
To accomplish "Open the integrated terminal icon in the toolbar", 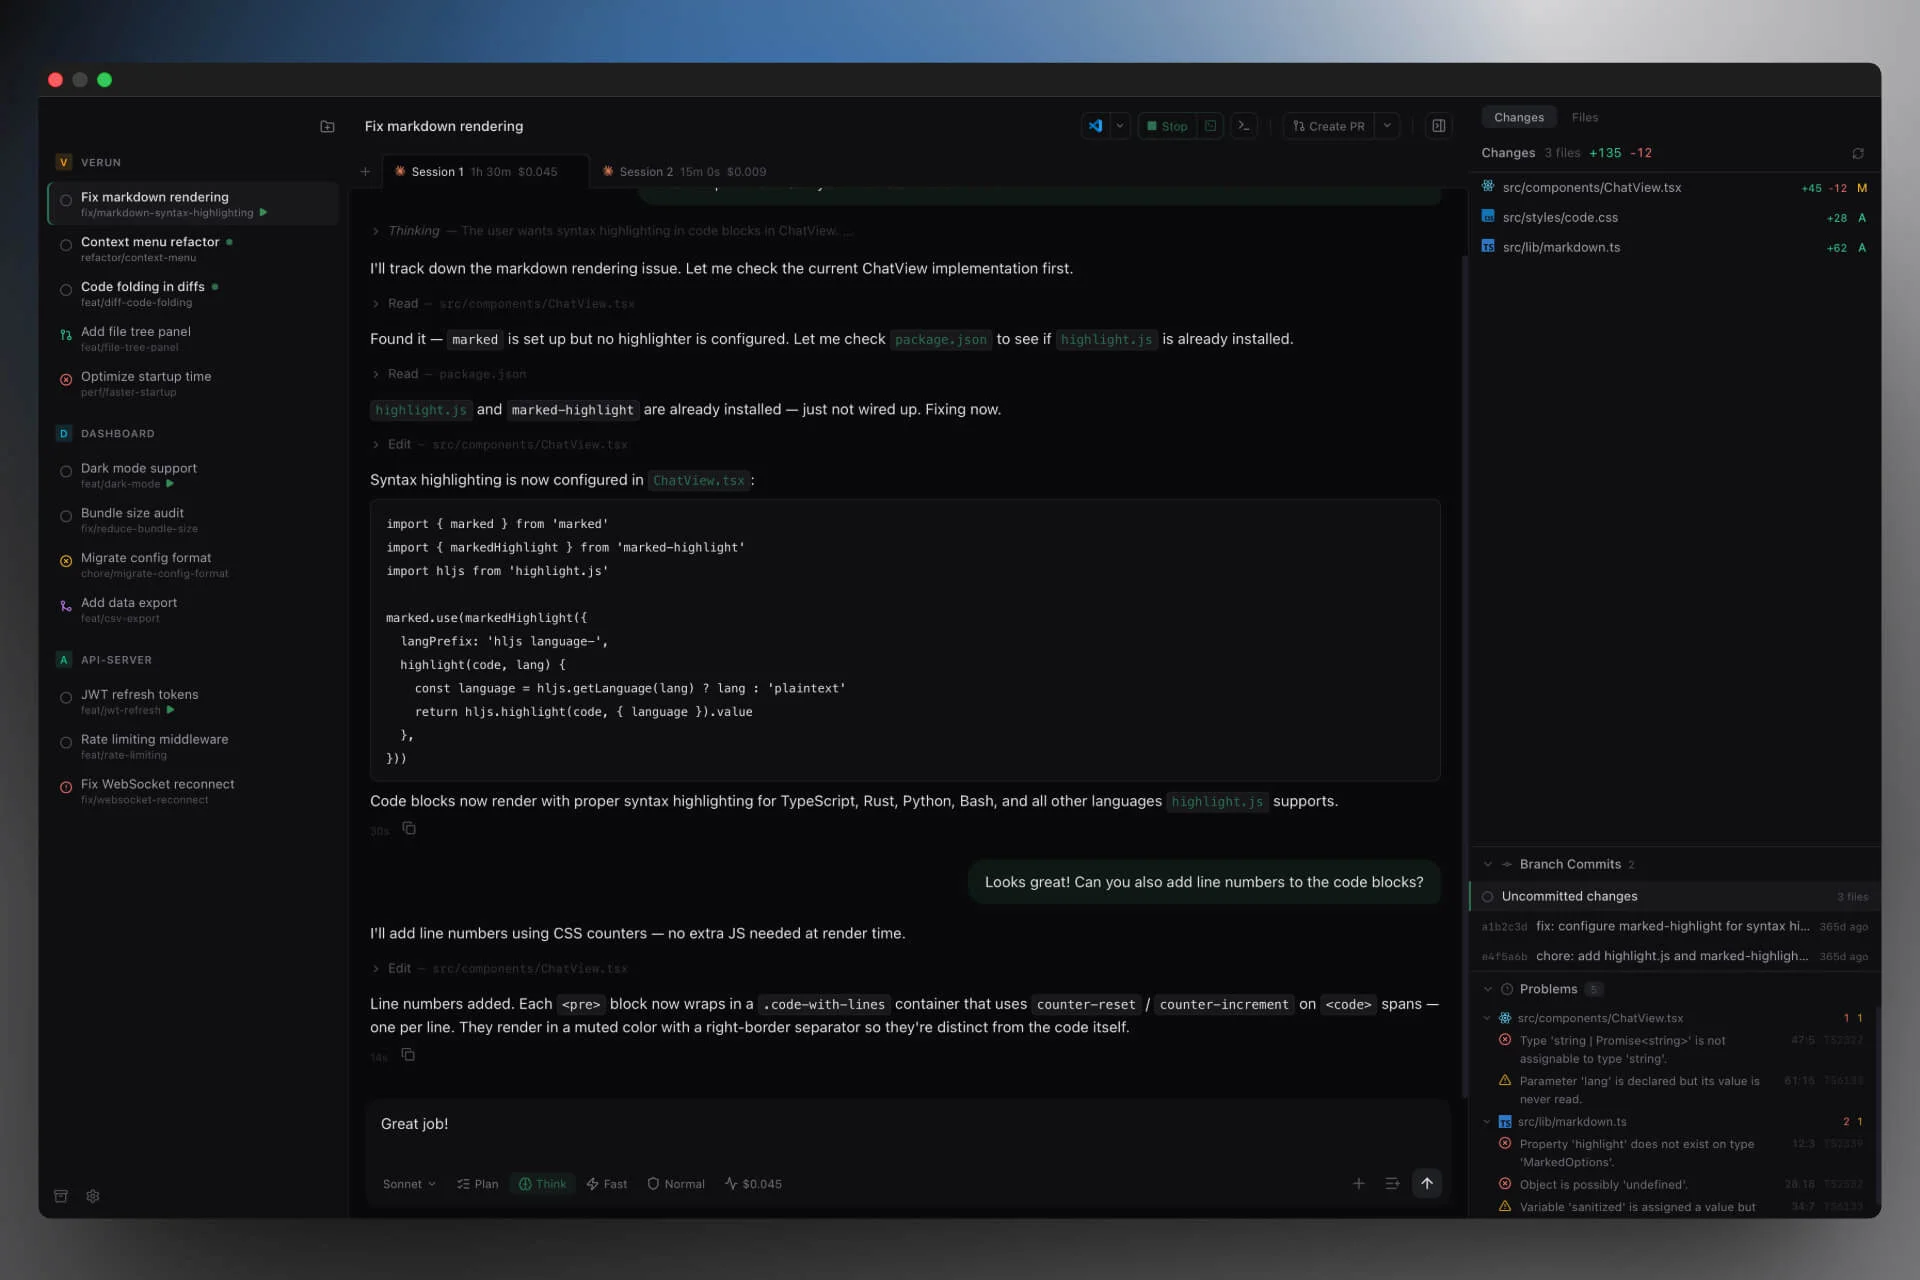I will pos(1243,125).
